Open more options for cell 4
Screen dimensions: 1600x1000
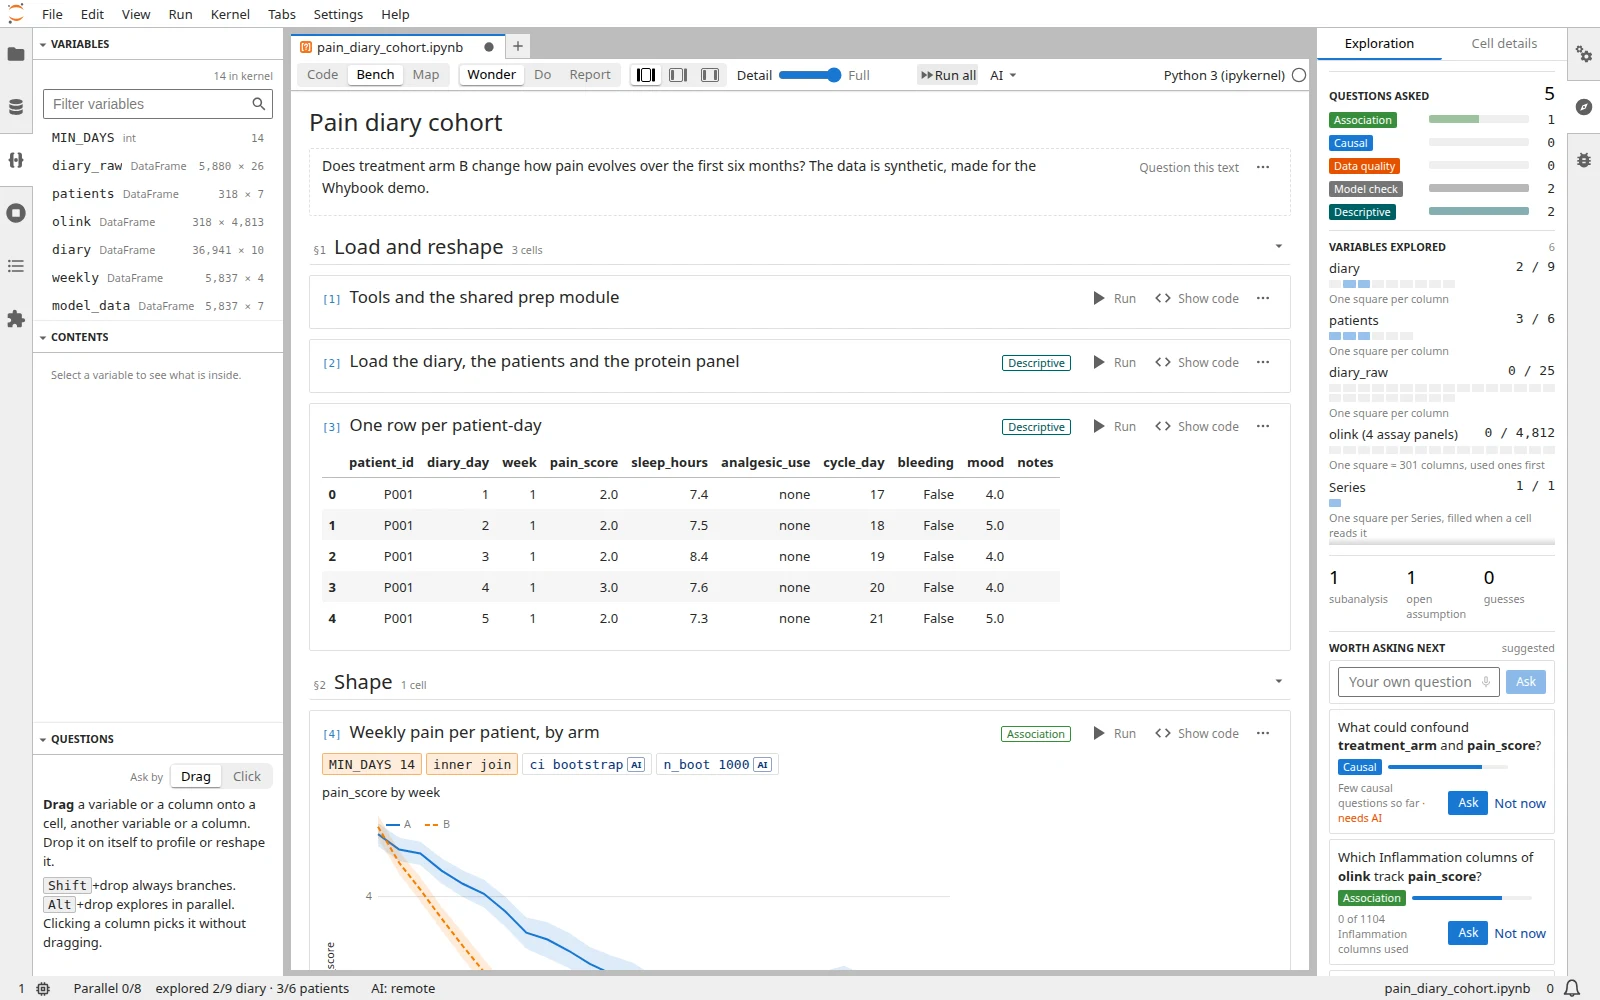click(1263, 733)
